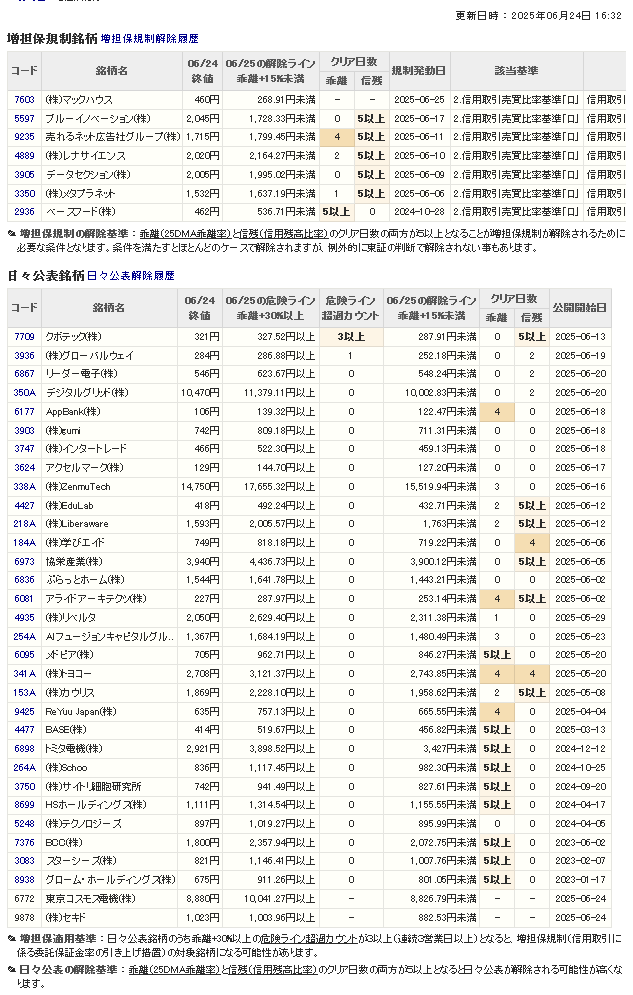
Task: Open stock code 5597 link
Action: click(24, 119)
